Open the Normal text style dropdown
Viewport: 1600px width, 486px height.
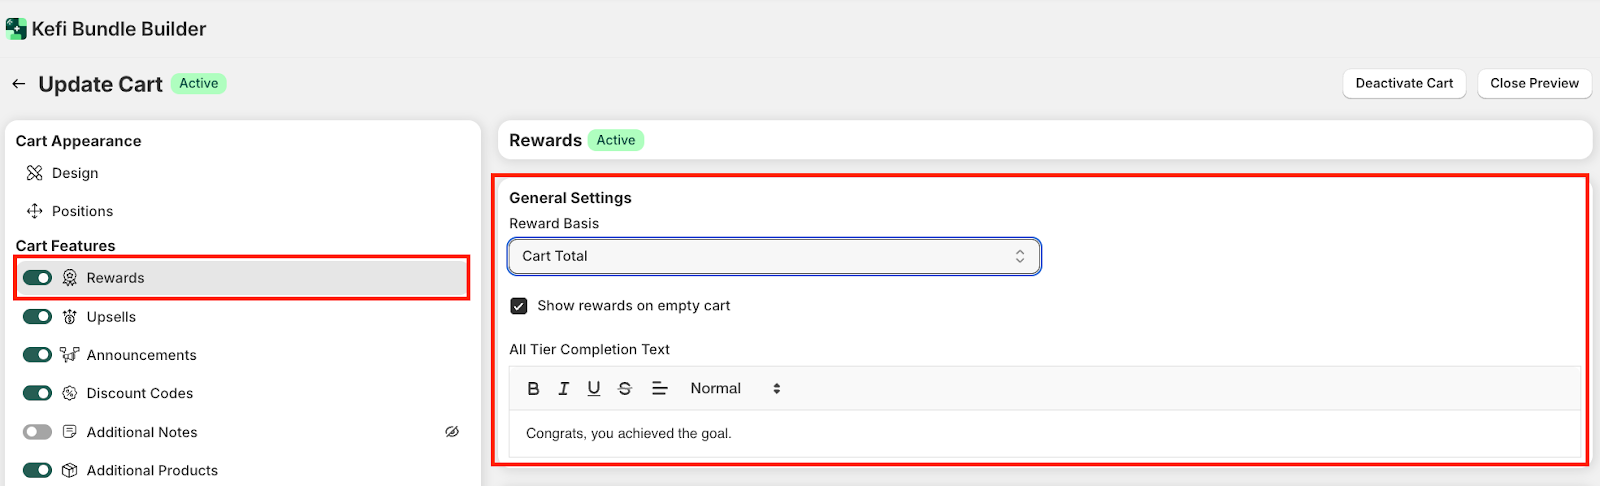pyautogui.click(x=735, y=389)
